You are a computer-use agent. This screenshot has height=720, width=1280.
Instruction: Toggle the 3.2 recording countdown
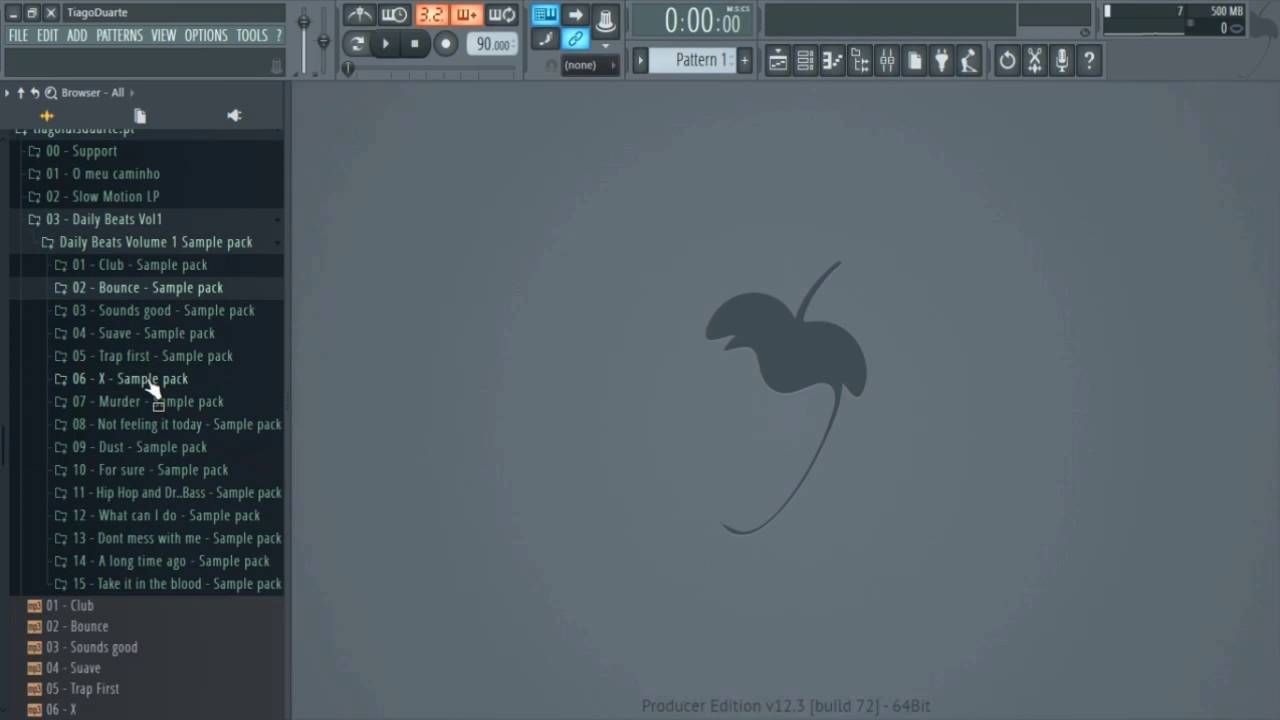click(x=431, y=15)
